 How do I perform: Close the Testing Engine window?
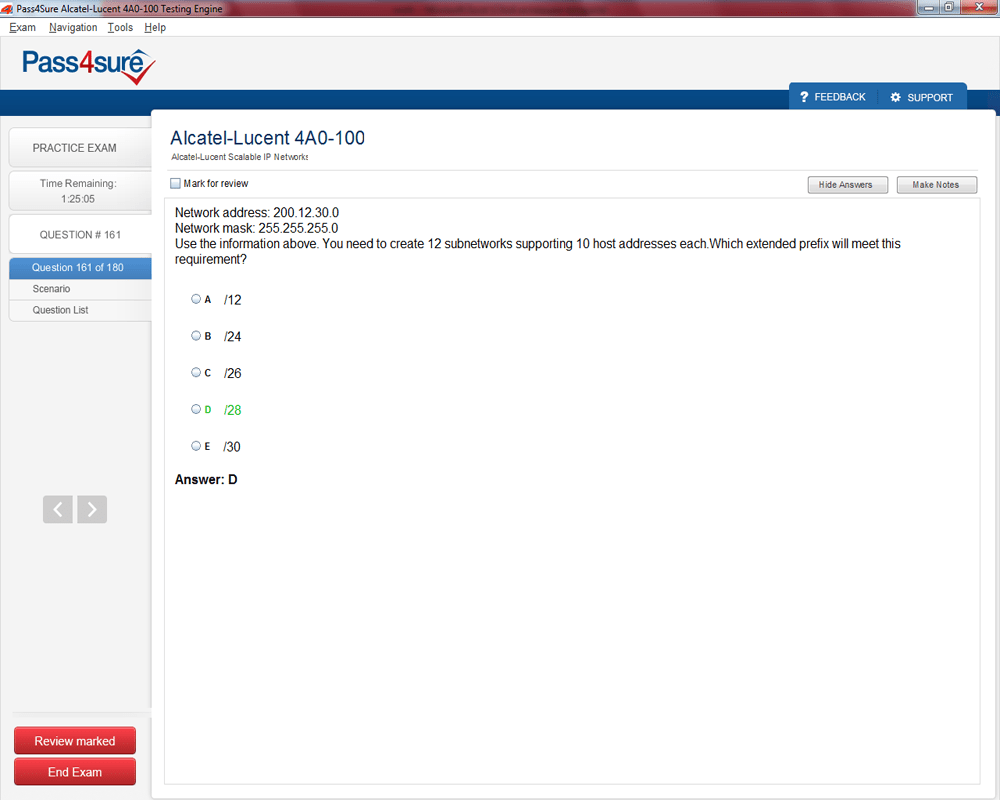pyautogui.click(x=979, y=7)
